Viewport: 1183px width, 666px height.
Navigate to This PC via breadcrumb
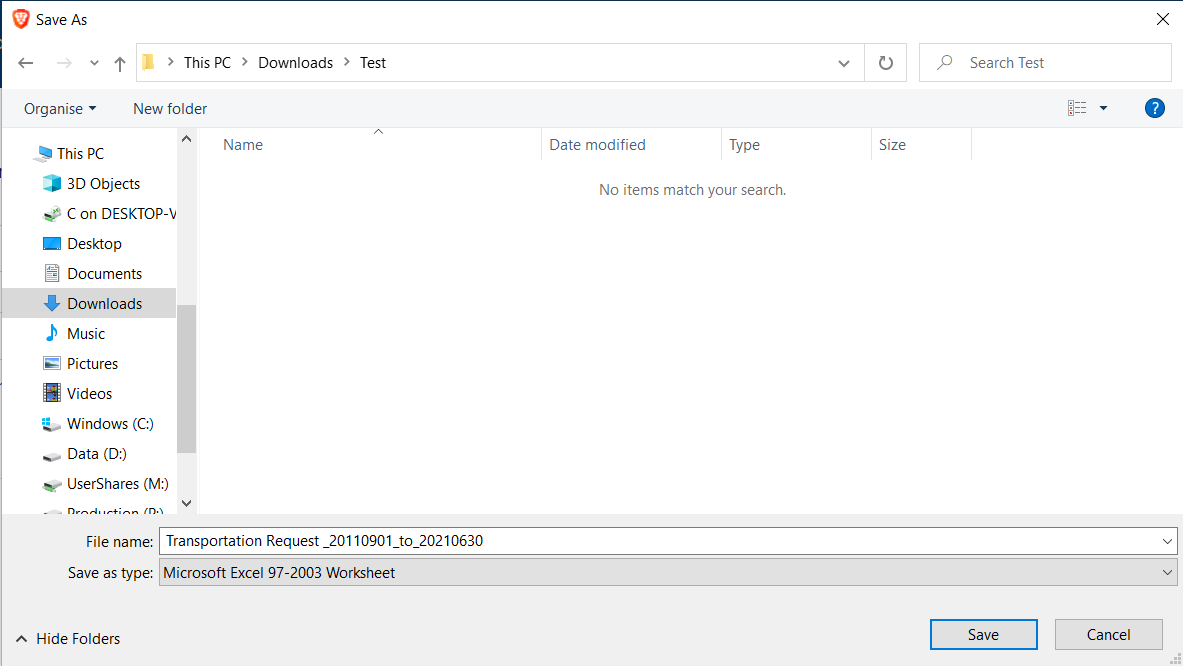207,62
